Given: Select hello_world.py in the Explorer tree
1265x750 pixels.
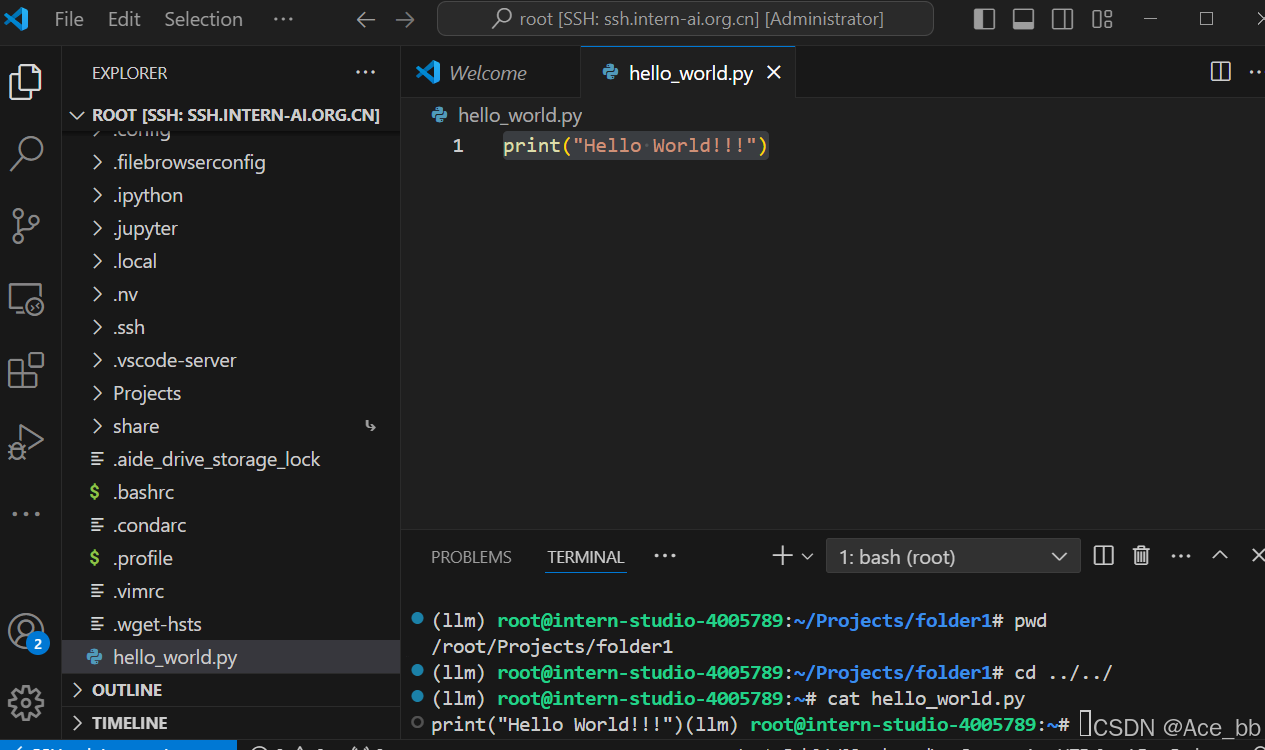Looking at the screenshot, I should click(231, 657).
